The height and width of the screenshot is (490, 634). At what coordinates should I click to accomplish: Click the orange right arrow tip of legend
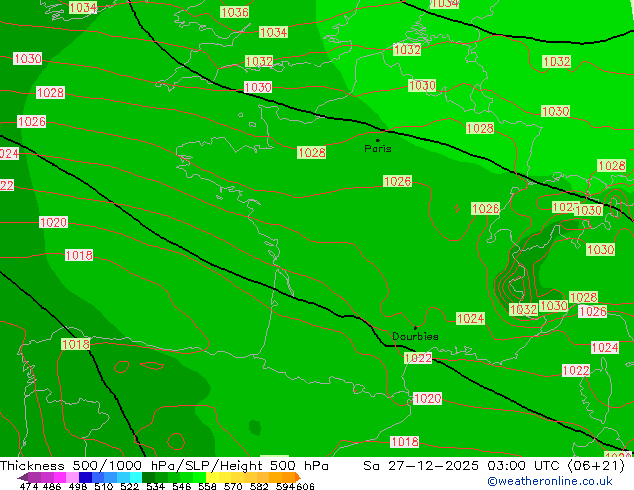pyautogui.click(x=298, y=477)
